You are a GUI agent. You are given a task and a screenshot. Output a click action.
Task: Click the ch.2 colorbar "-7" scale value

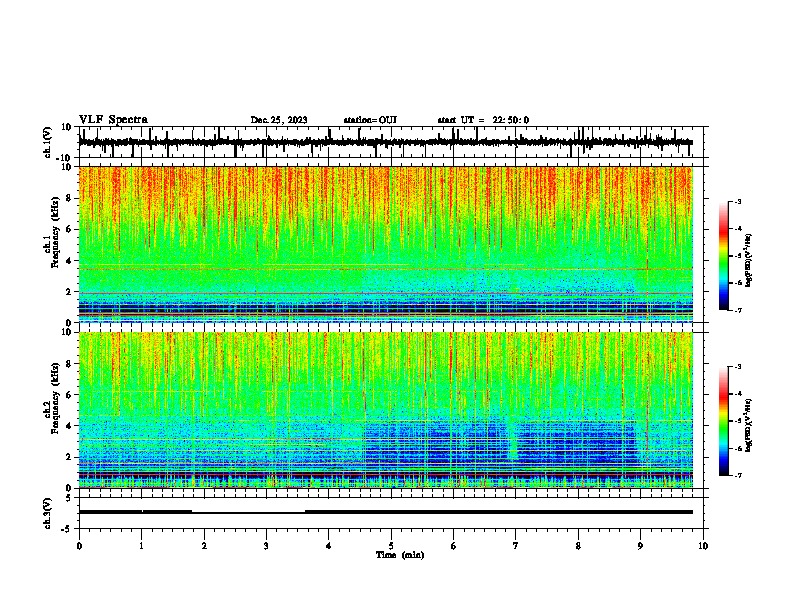[x=737, y=475]
